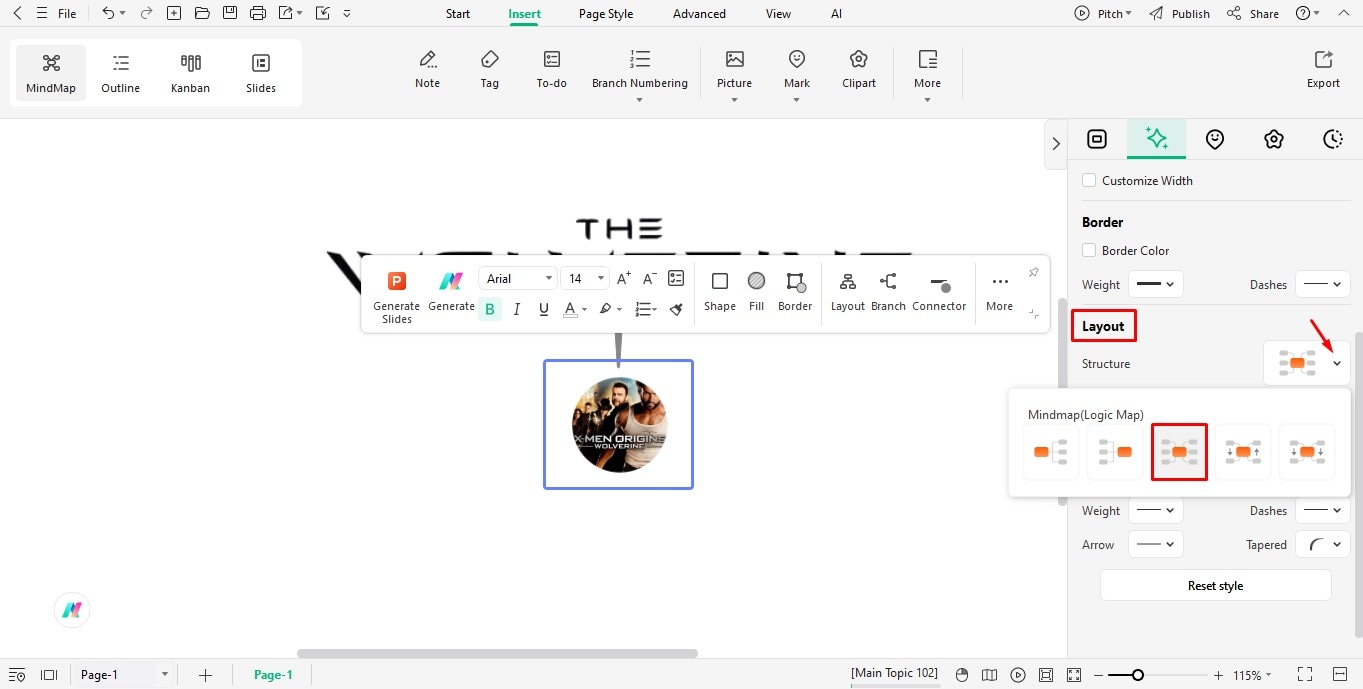
Task: Click Generate Slides in floating toolbar
Action: point(397,297)
